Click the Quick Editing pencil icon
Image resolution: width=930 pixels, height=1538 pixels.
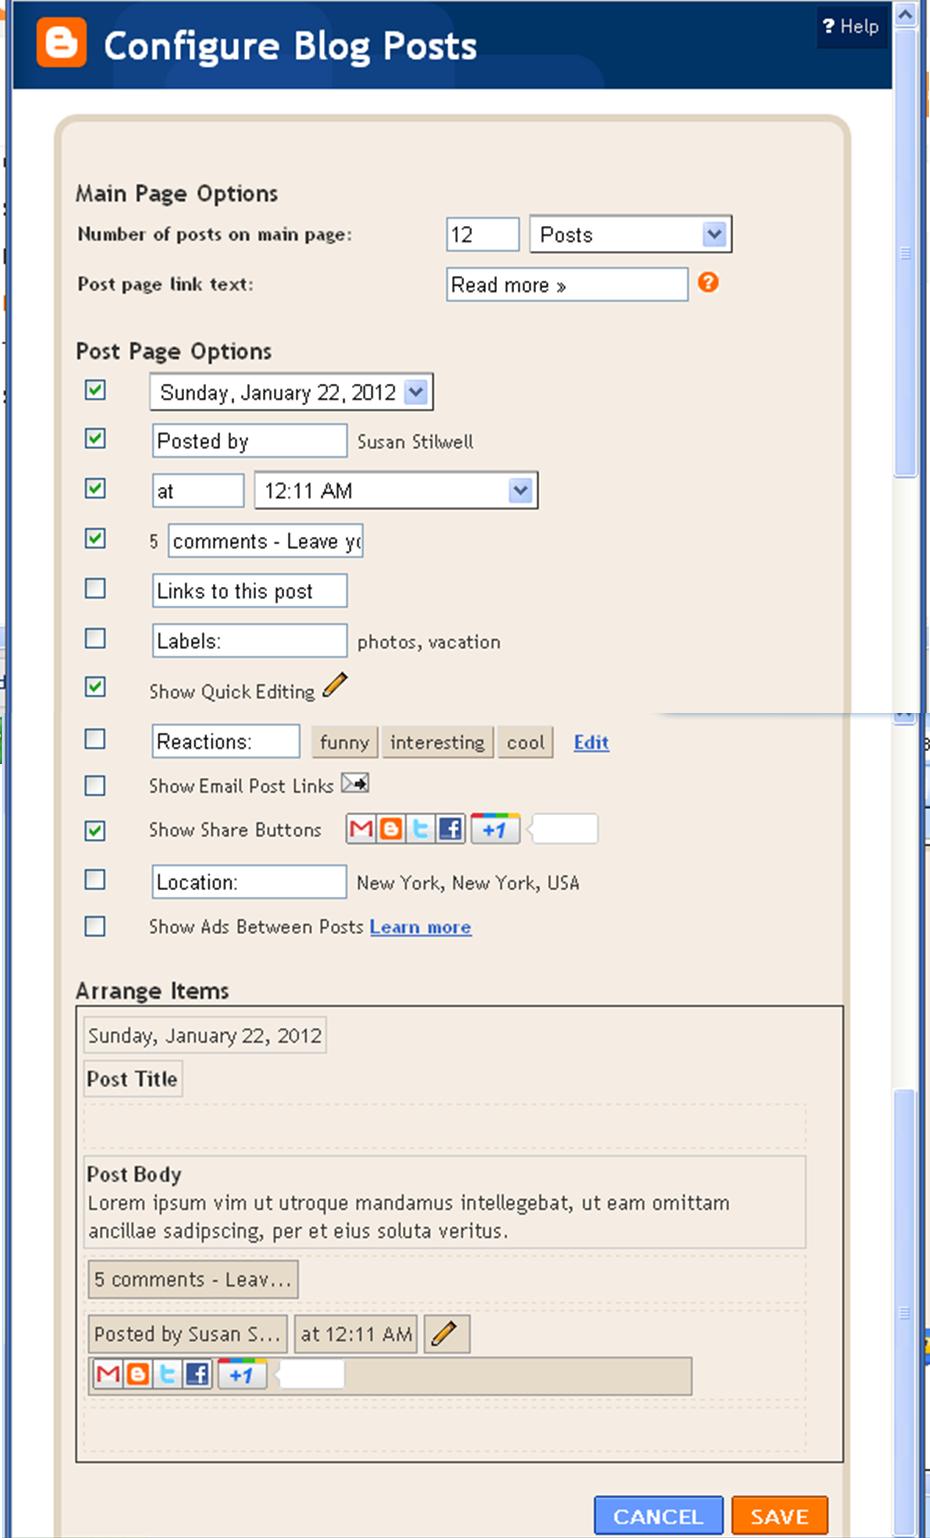coord(337,686)
